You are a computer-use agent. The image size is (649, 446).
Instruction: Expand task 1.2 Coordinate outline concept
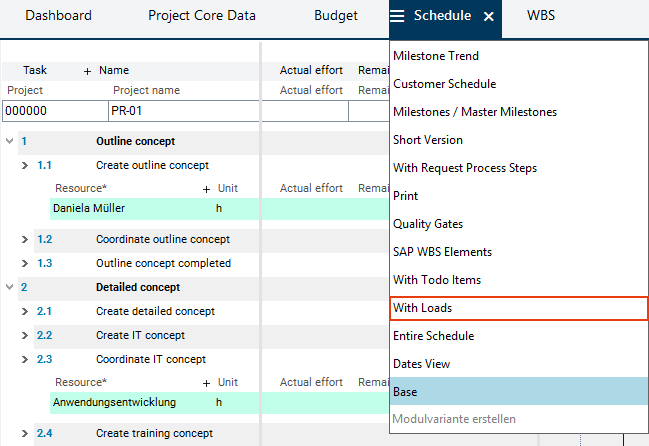click(25, 239)
